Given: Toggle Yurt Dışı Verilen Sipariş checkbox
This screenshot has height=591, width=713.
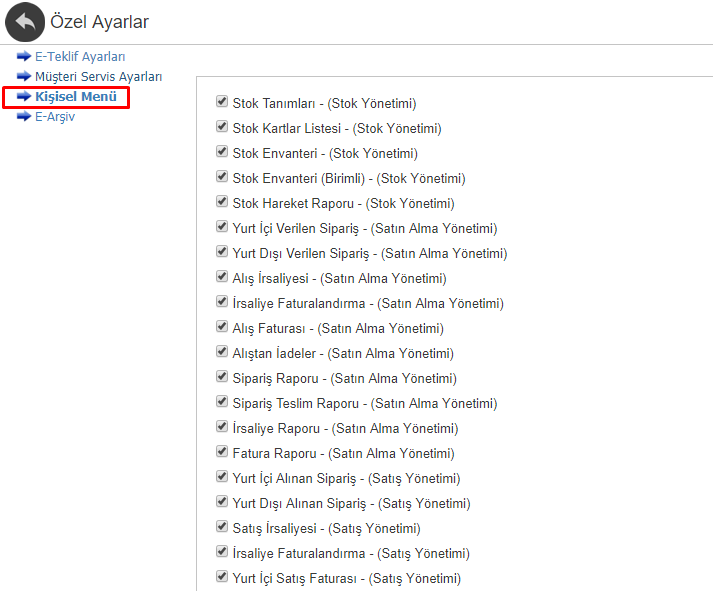Looking at the screenshot, I should 222,251.
